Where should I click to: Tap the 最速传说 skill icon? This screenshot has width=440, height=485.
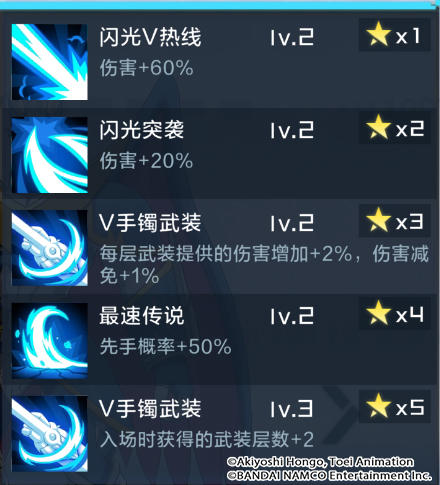click(x=50, y=341)
